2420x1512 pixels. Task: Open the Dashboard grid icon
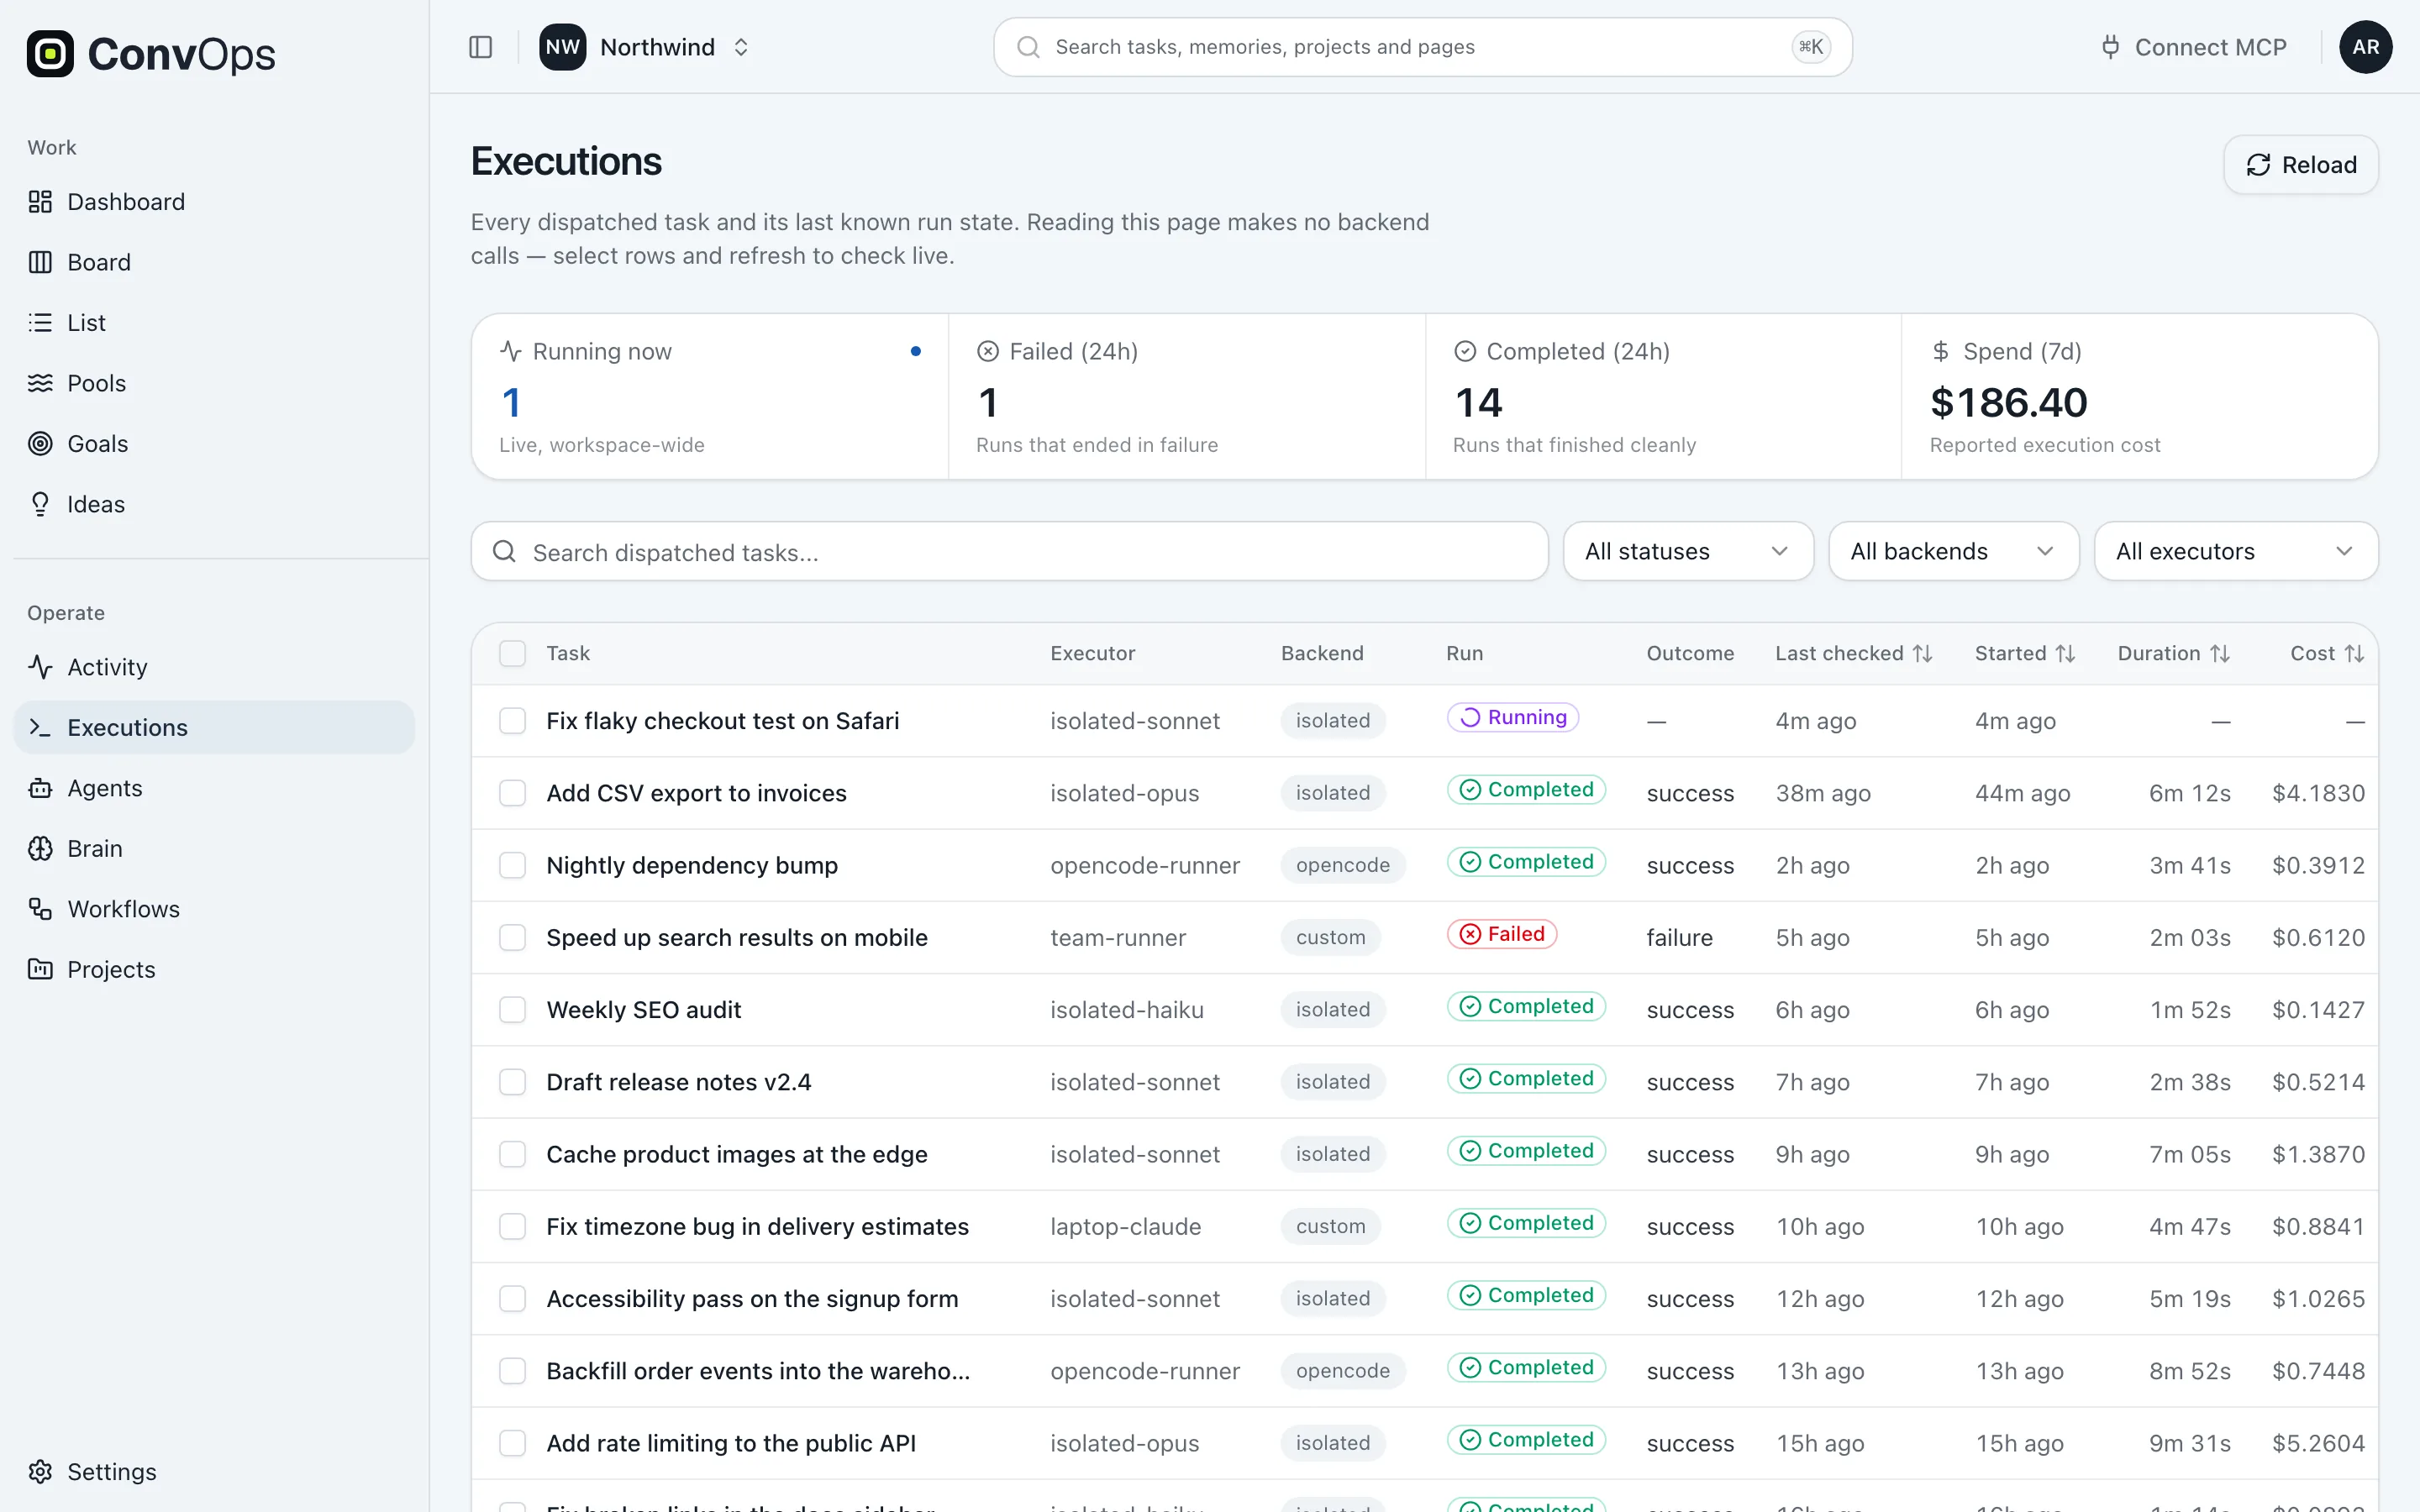(40, 202)
